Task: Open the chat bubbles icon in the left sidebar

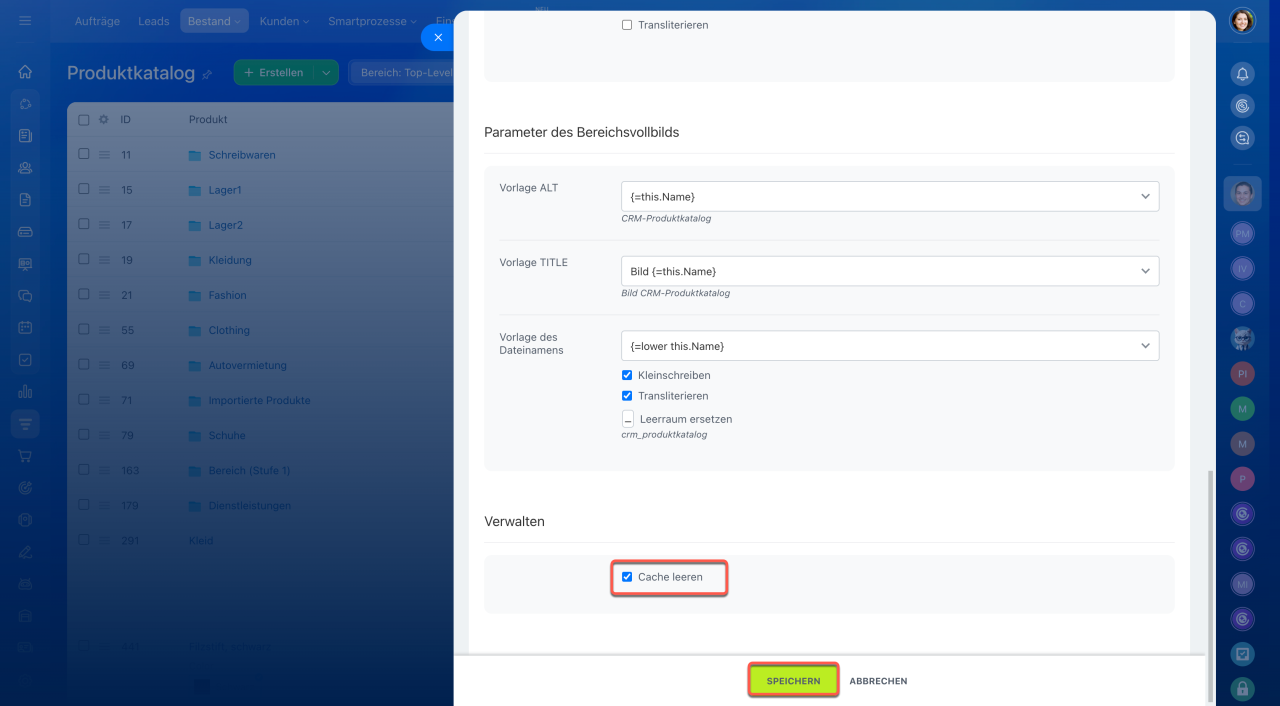Action: [x=25, y=296]
